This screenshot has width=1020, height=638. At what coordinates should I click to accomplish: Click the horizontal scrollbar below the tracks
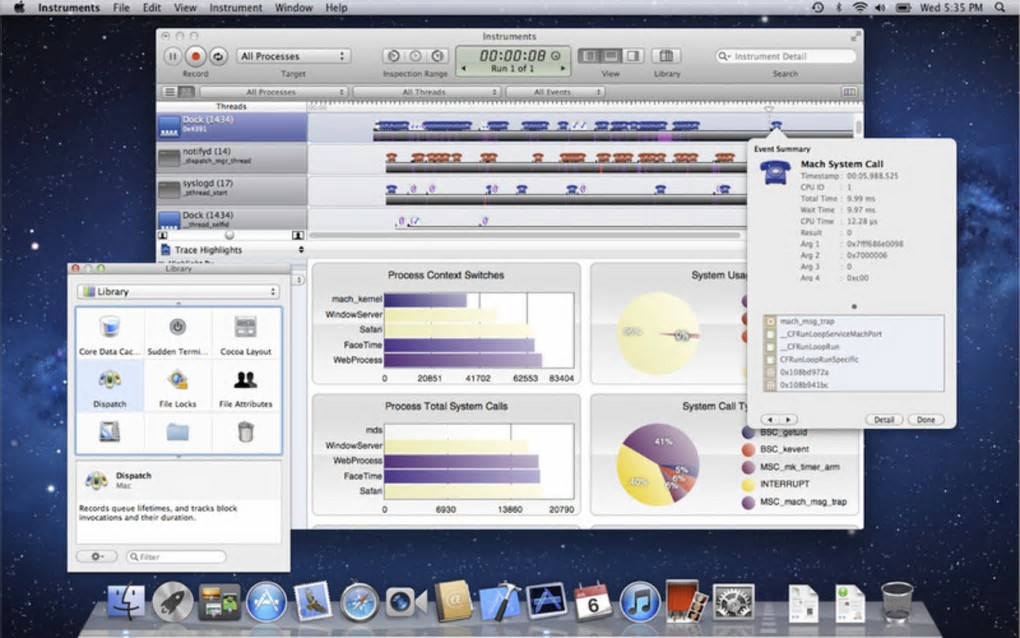525,235
